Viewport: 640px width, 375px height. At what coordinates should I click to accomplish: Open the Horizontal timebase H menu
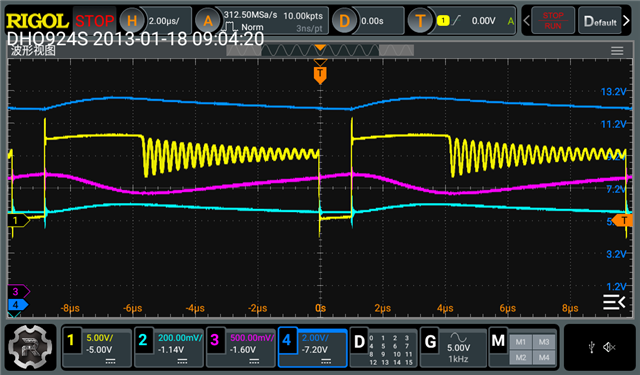132,20
